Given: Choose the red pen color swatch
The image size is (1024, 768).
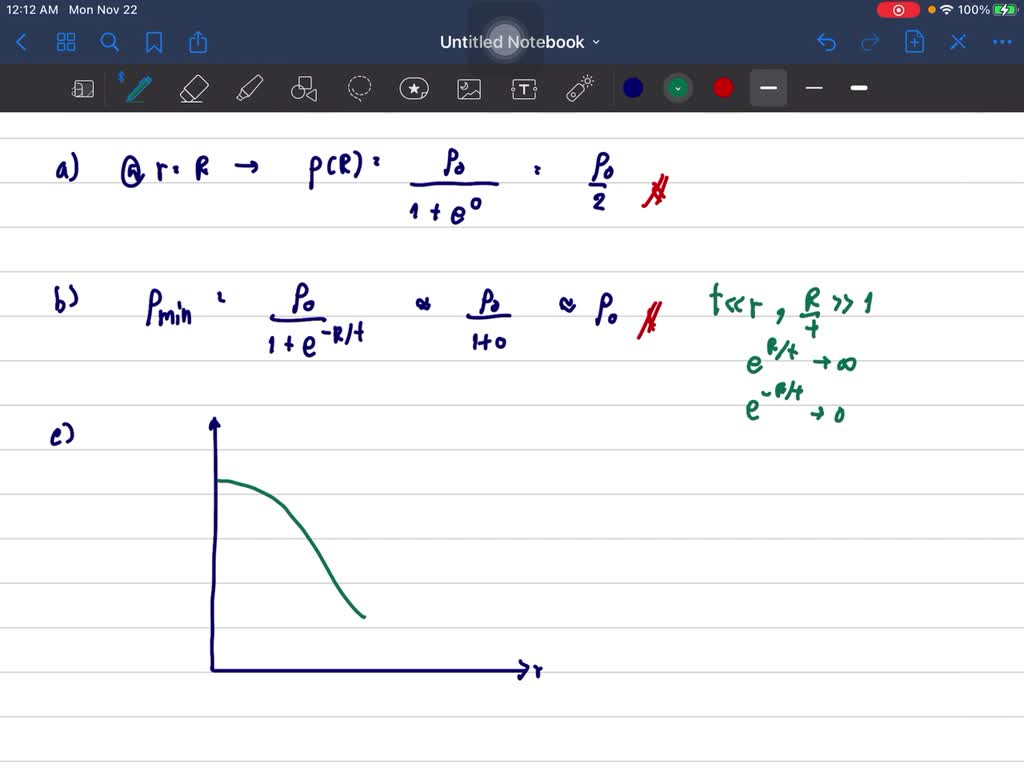Looking at the screenshot, I should [x=723, y=88].
